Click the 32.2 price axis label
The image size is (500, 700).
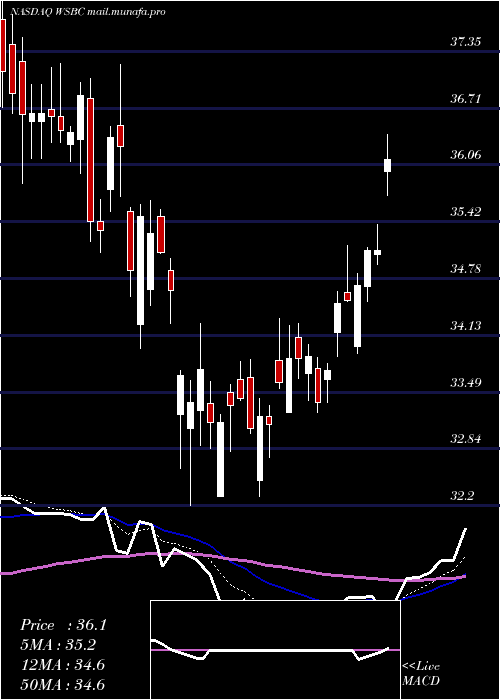462,496
